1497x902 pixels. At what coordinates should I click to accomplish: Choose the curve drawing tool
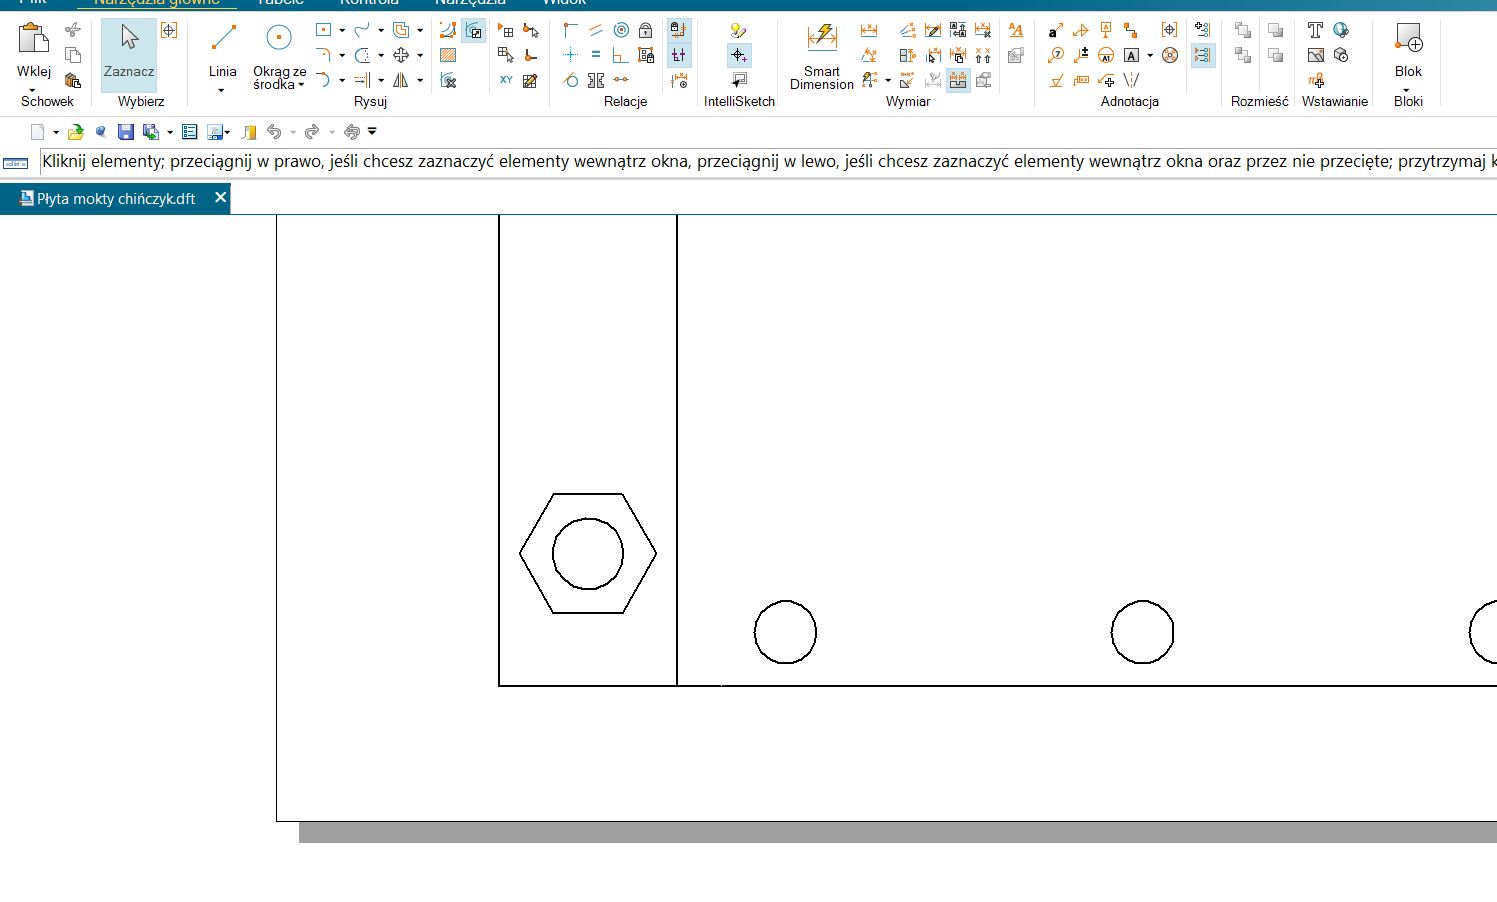[362, 30]
